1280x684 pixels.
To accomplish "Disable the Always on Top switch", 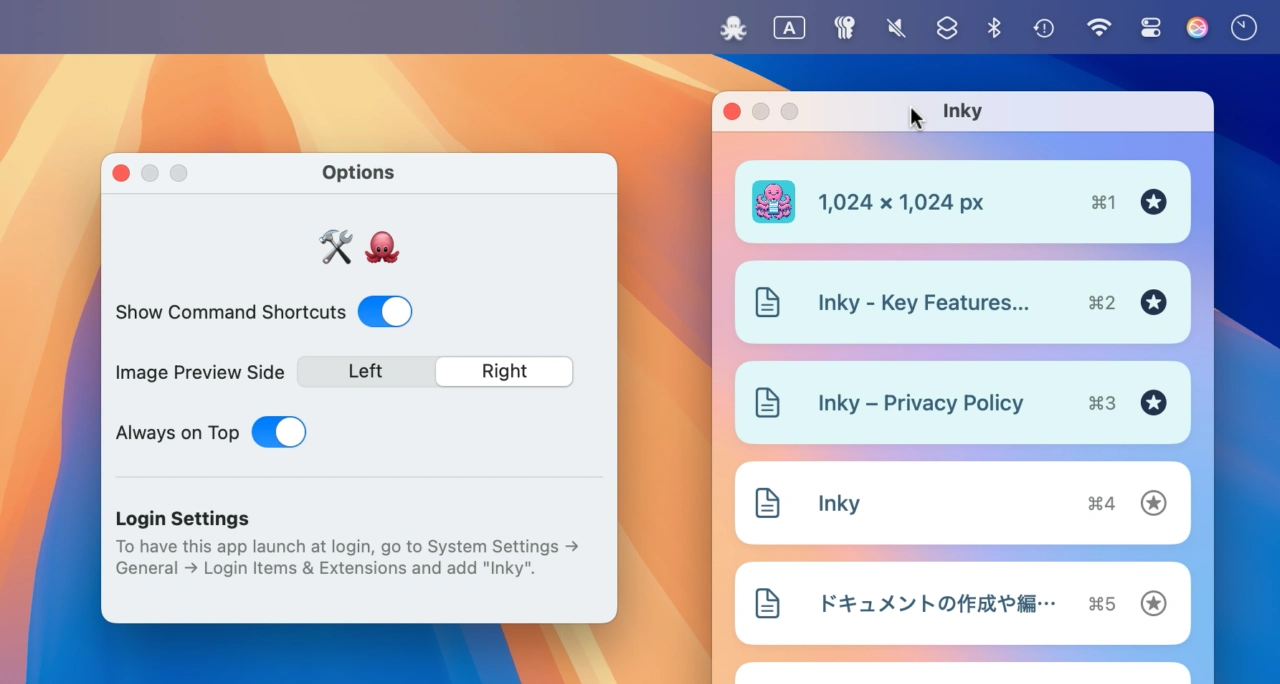I will [279, 432].
